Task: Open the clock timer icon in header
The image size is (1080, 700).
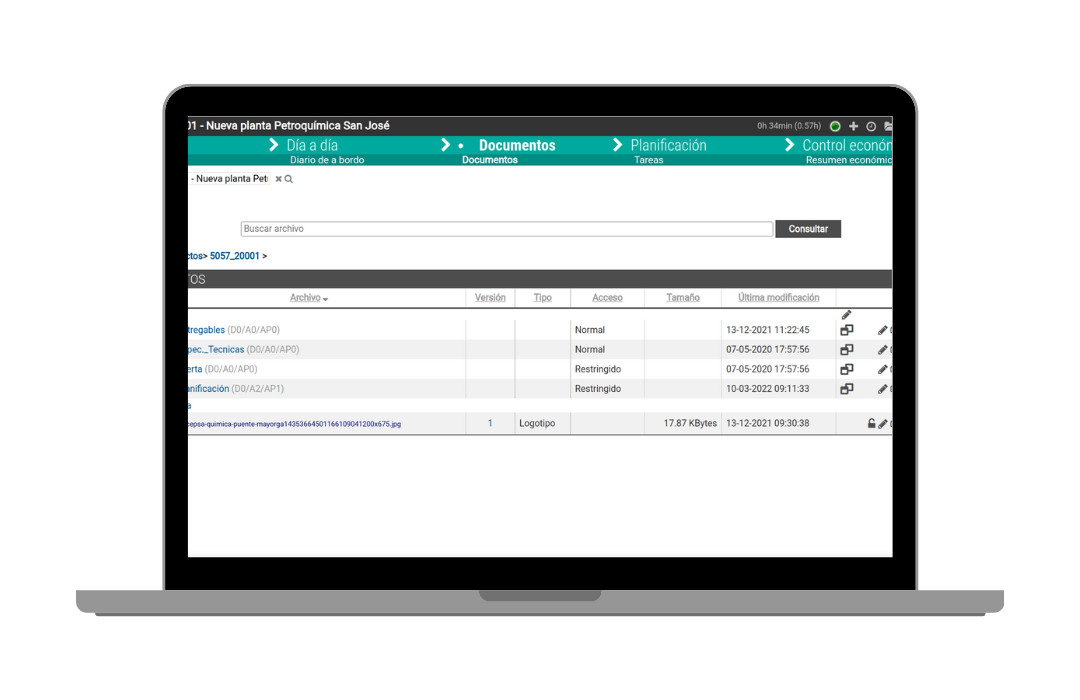Action: pyautogui.click(x=871, y=126)
